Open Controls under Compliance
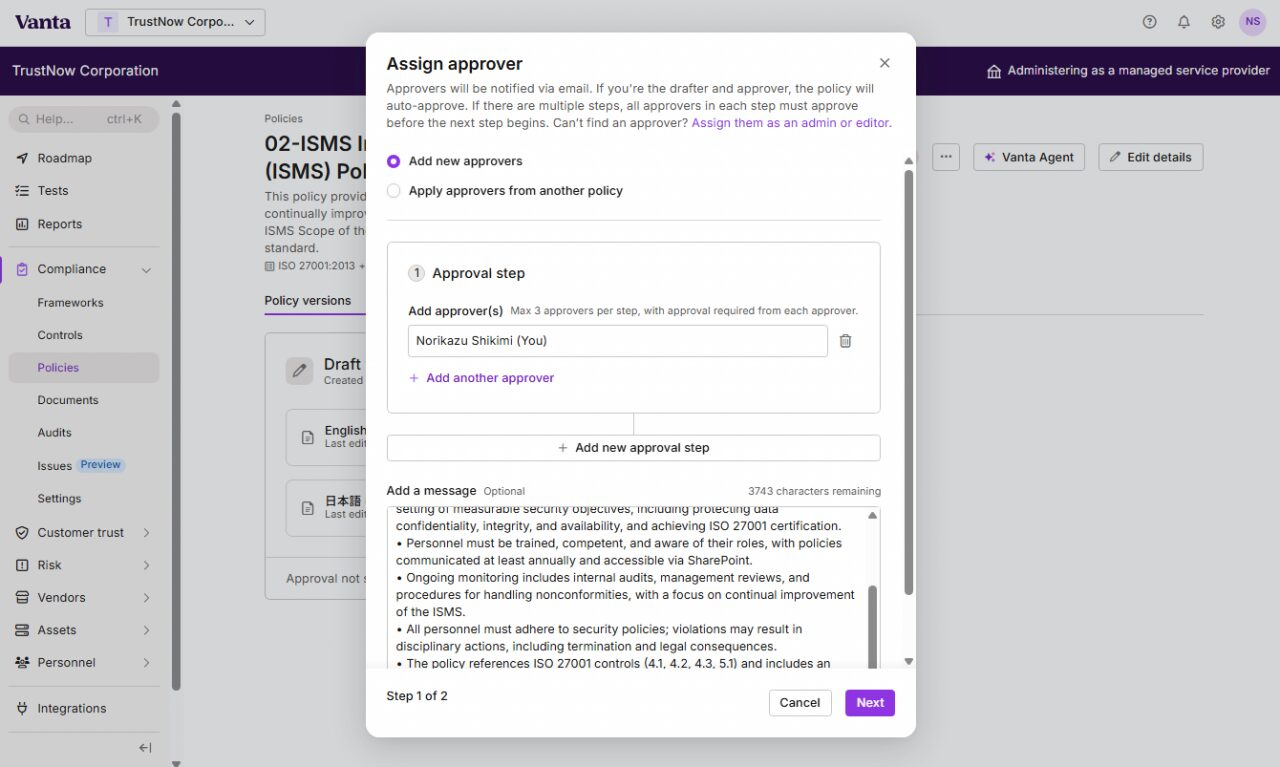The height and width of the screenshot is (767, 1280). 60,335
